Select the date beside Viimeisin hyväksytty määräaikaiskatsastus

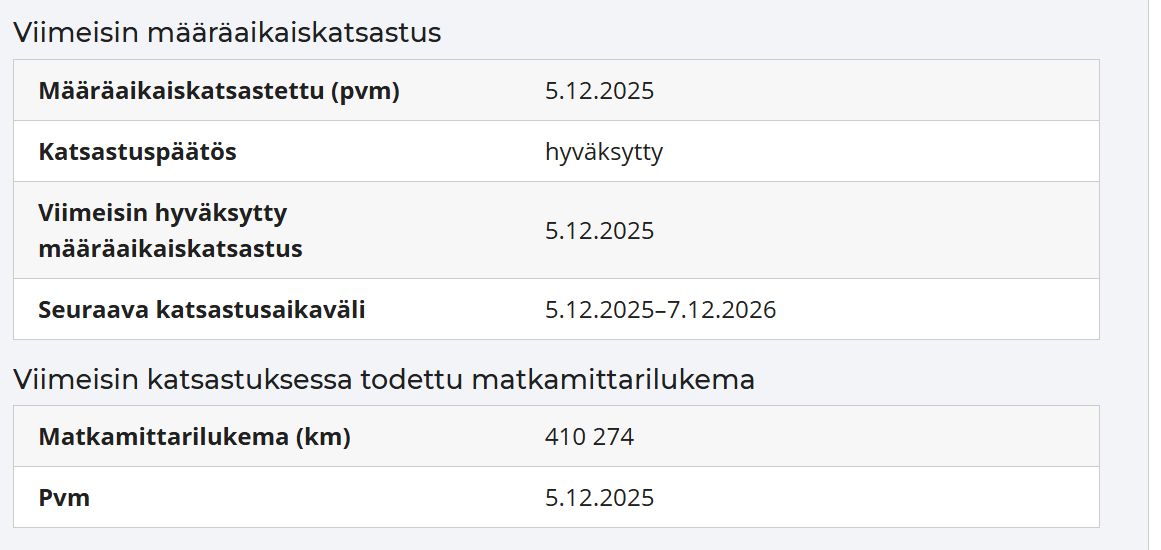click(x=600, y=231)
